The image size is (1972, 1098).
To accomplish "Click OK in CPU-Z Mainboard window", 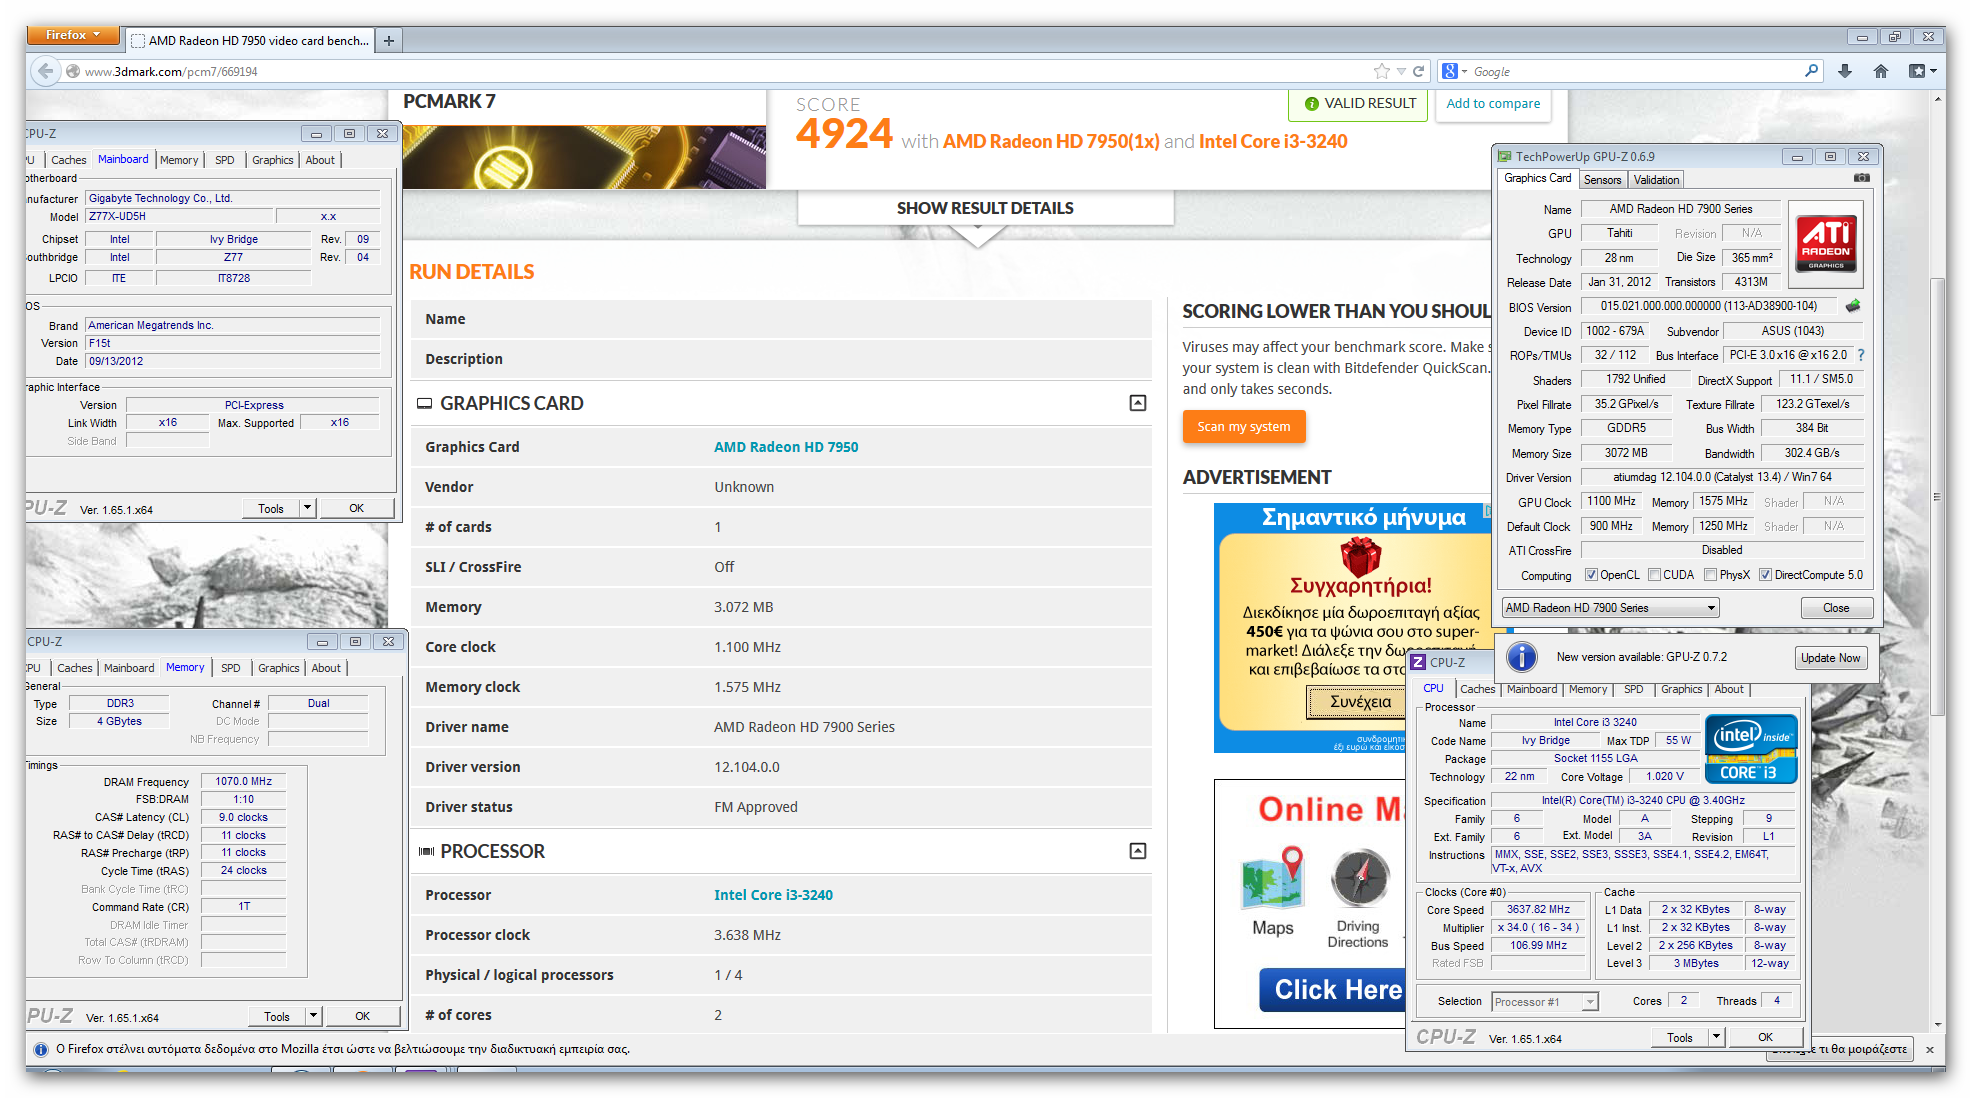I will [x=357, y=508].
